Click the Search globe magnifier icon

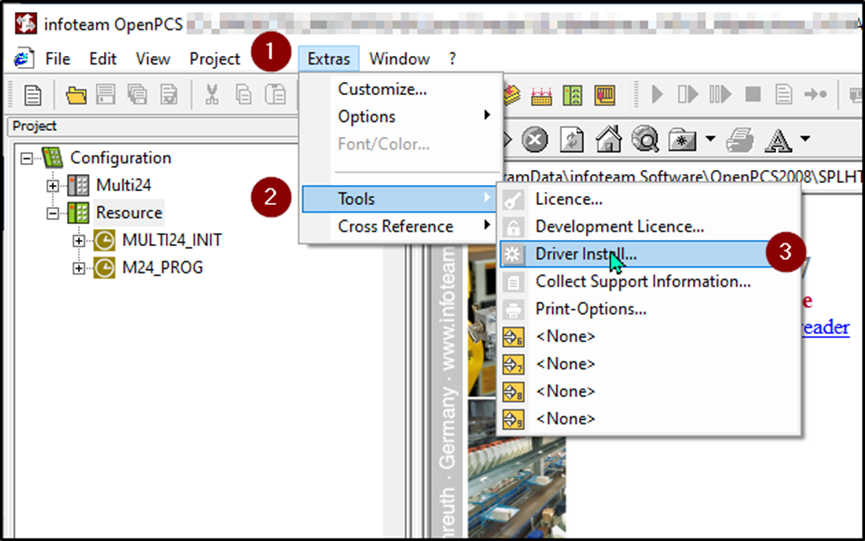tap(645, 138)
